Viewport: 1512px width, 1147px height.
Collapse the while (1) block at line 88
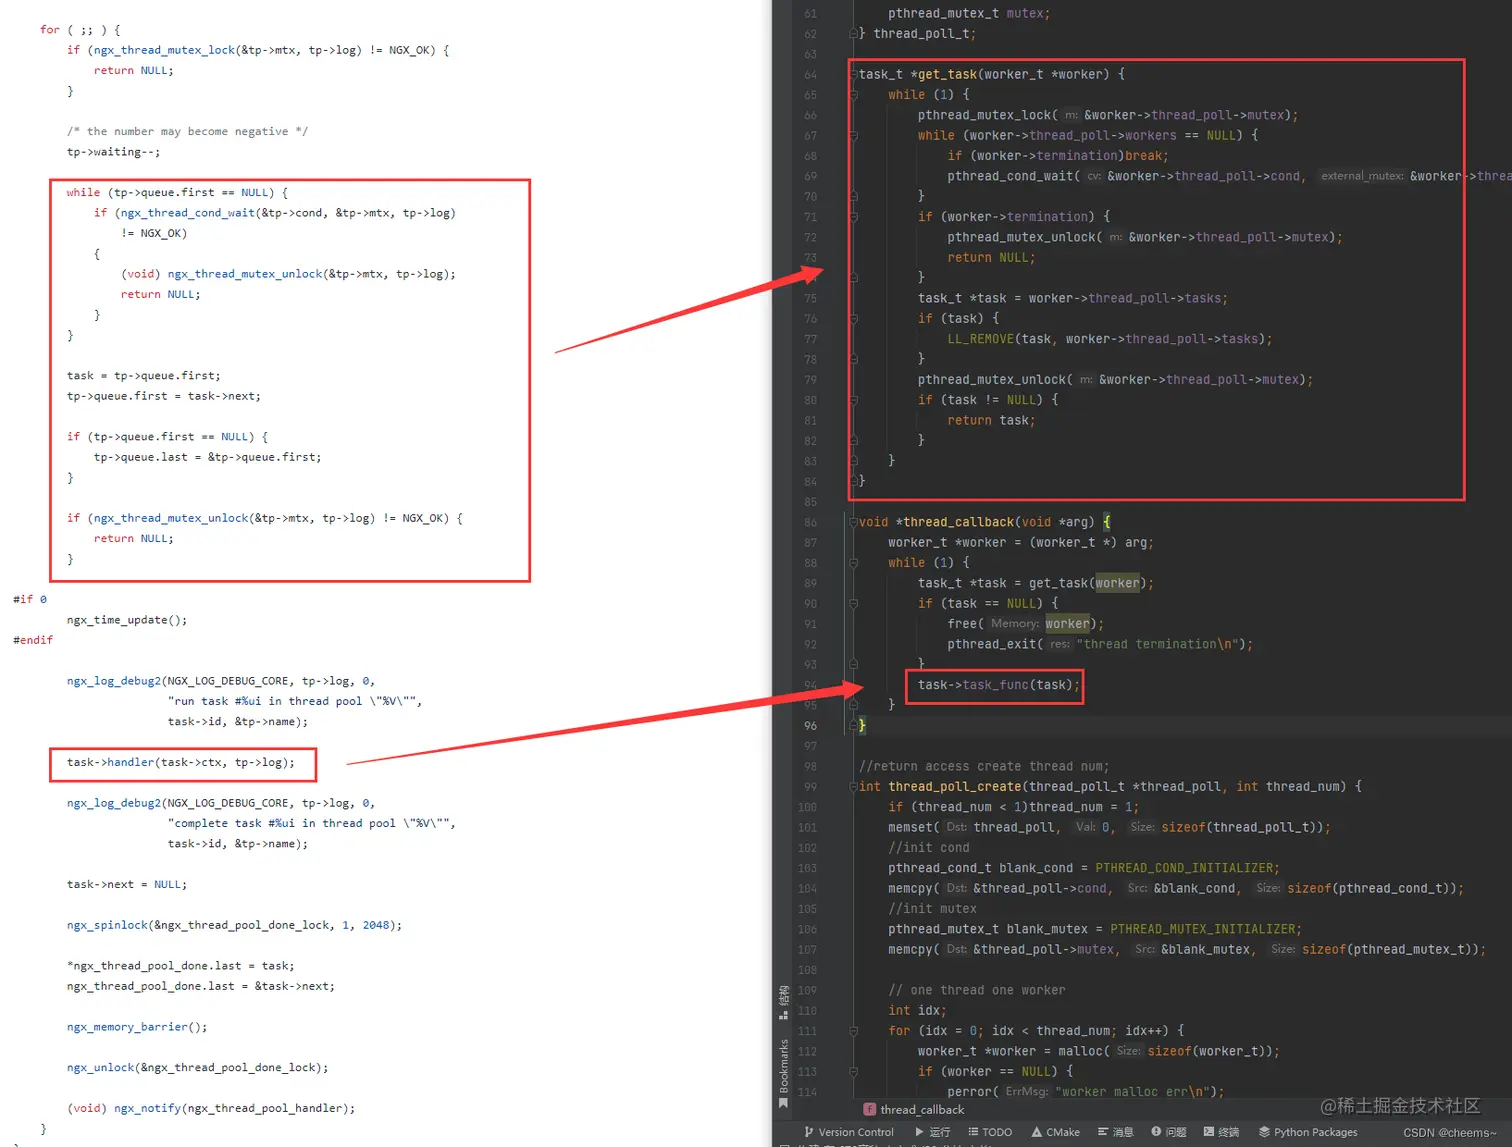pyautogui.click(x=854, y=563)
